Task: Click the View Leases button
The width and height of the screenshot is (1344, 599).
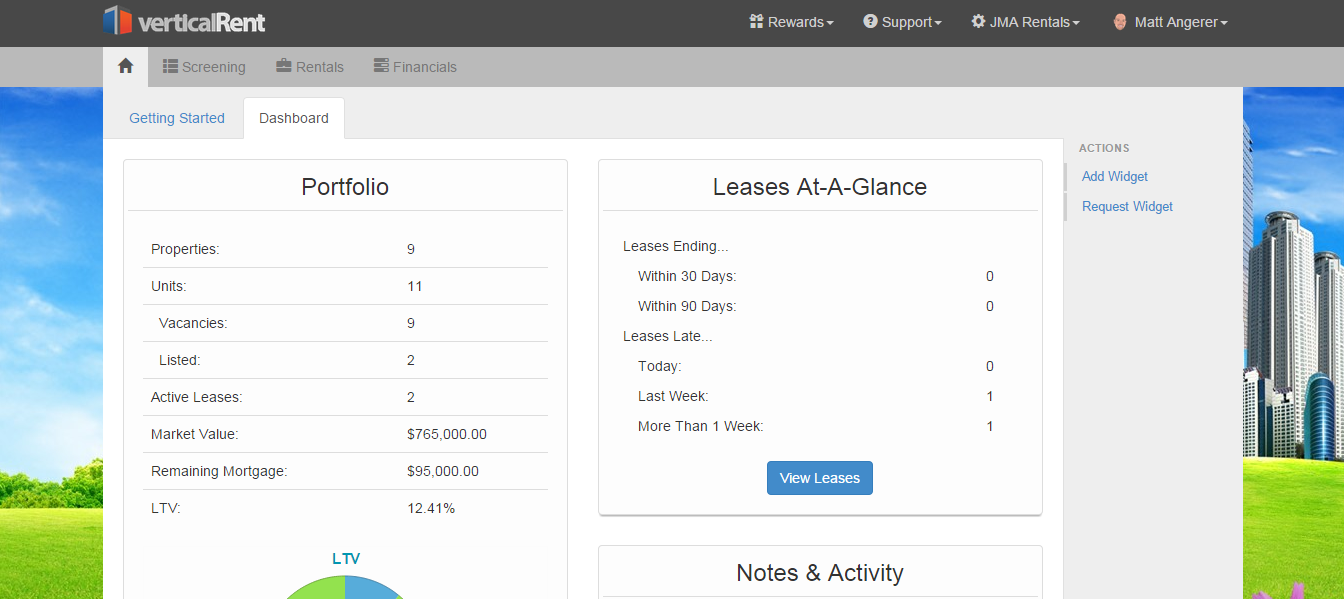Action: coord(820,478)
